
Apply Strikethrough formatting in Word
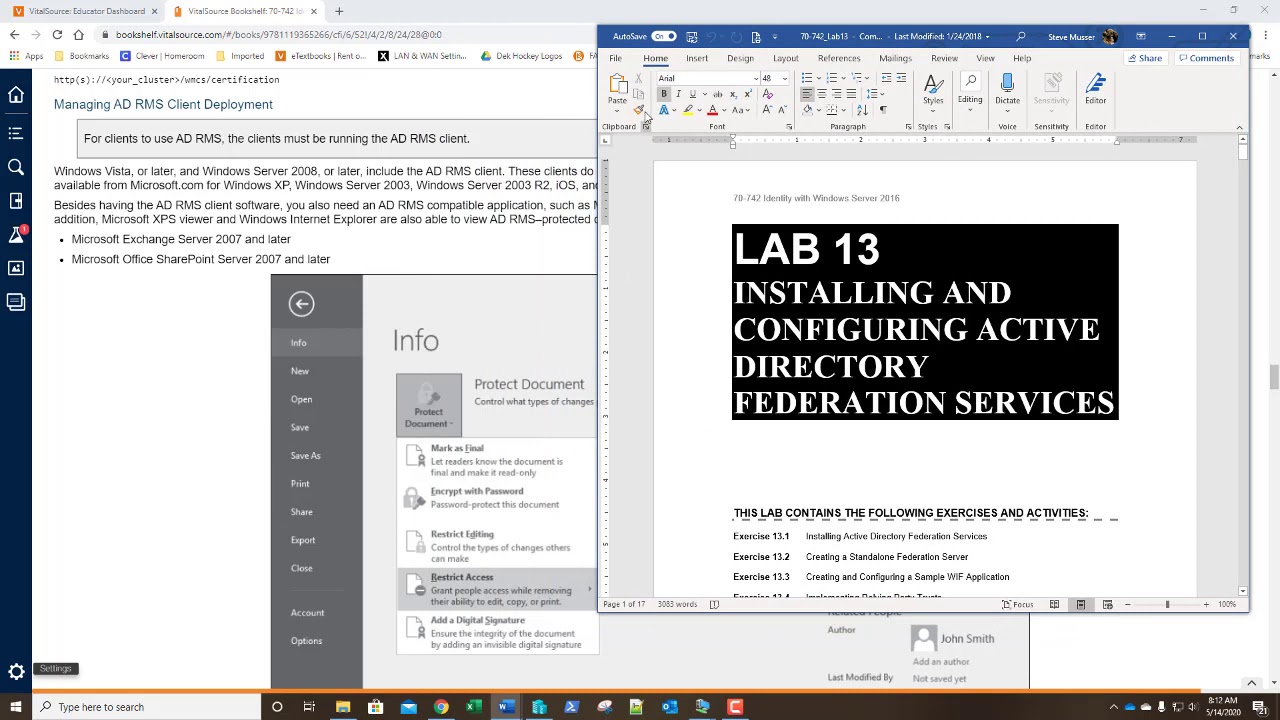click(717, 94)
